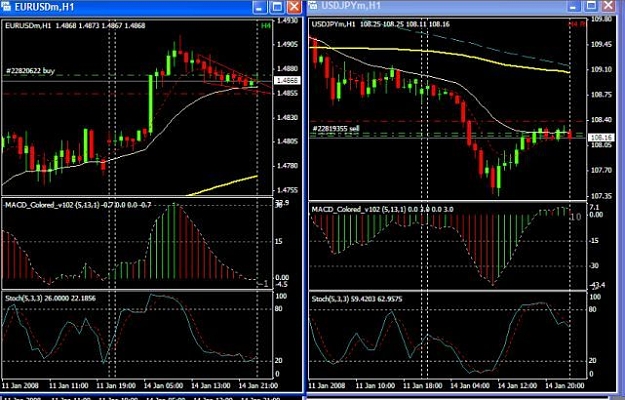Click the 14 Jan 05:00 time label in EURUSD chart
This screenshot has height=400, width=625.
click(x=163, y=386)
